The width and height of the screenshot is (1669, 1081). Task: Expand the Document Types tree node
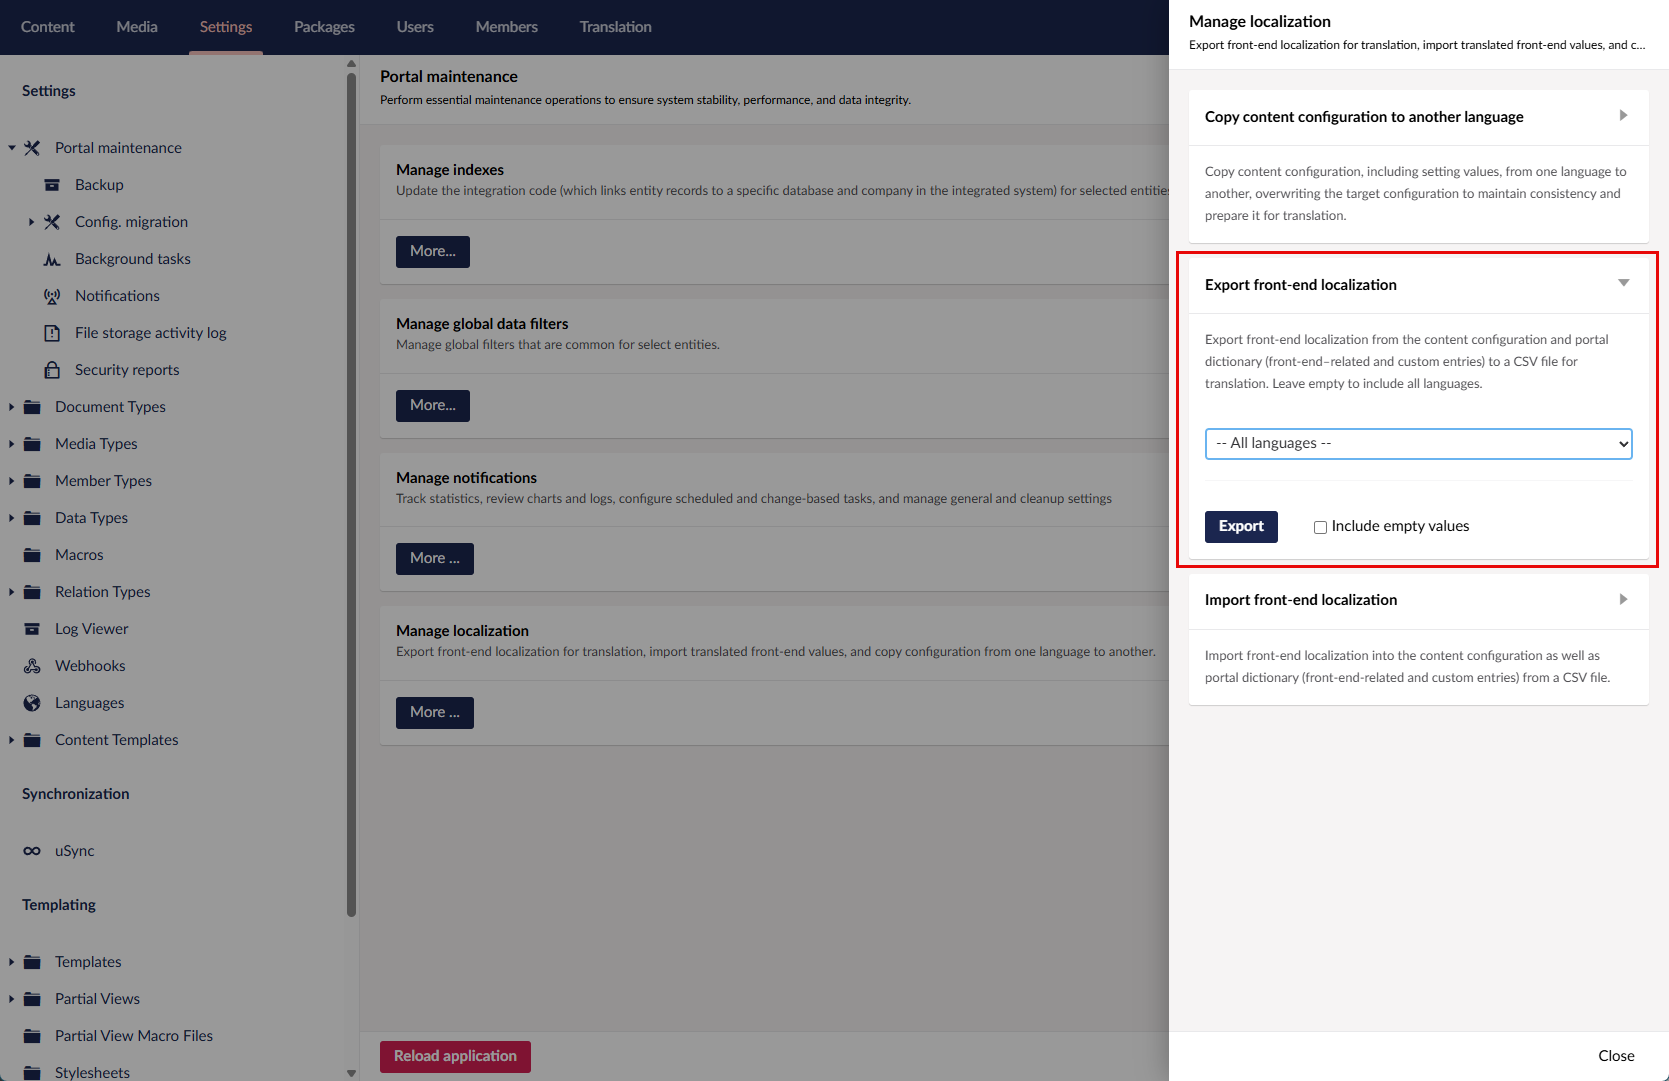click(x=12, y=407)
